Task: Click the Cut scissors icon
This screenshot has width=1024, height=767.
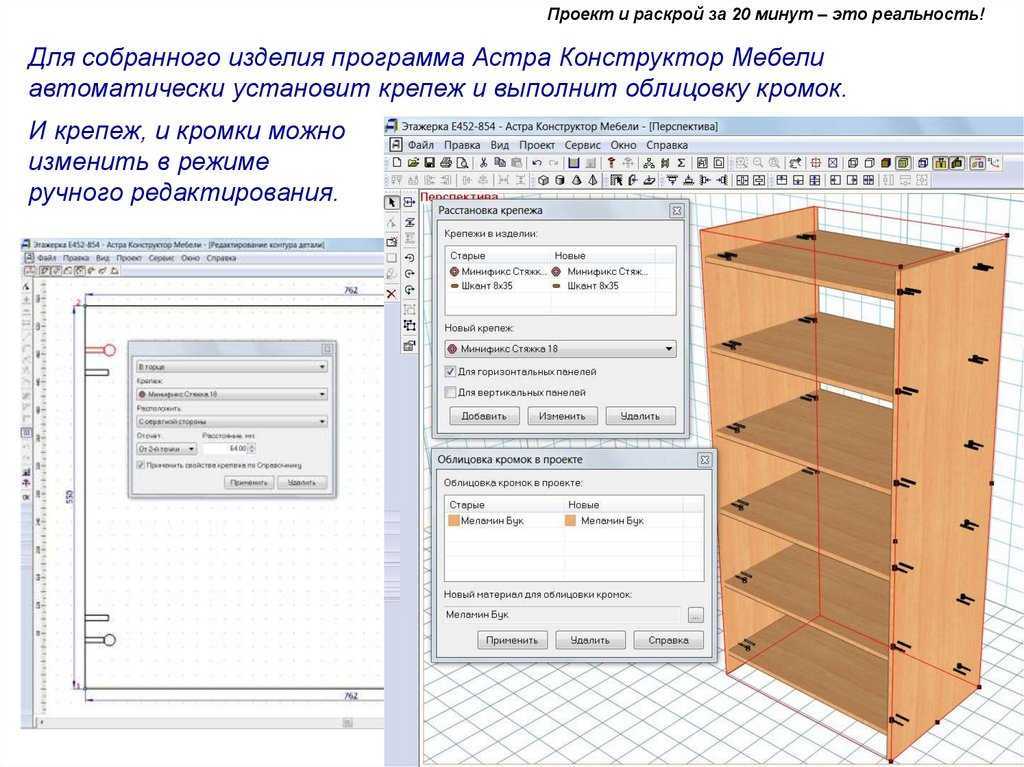Action: pyautogui.click(x=483, y=163)
